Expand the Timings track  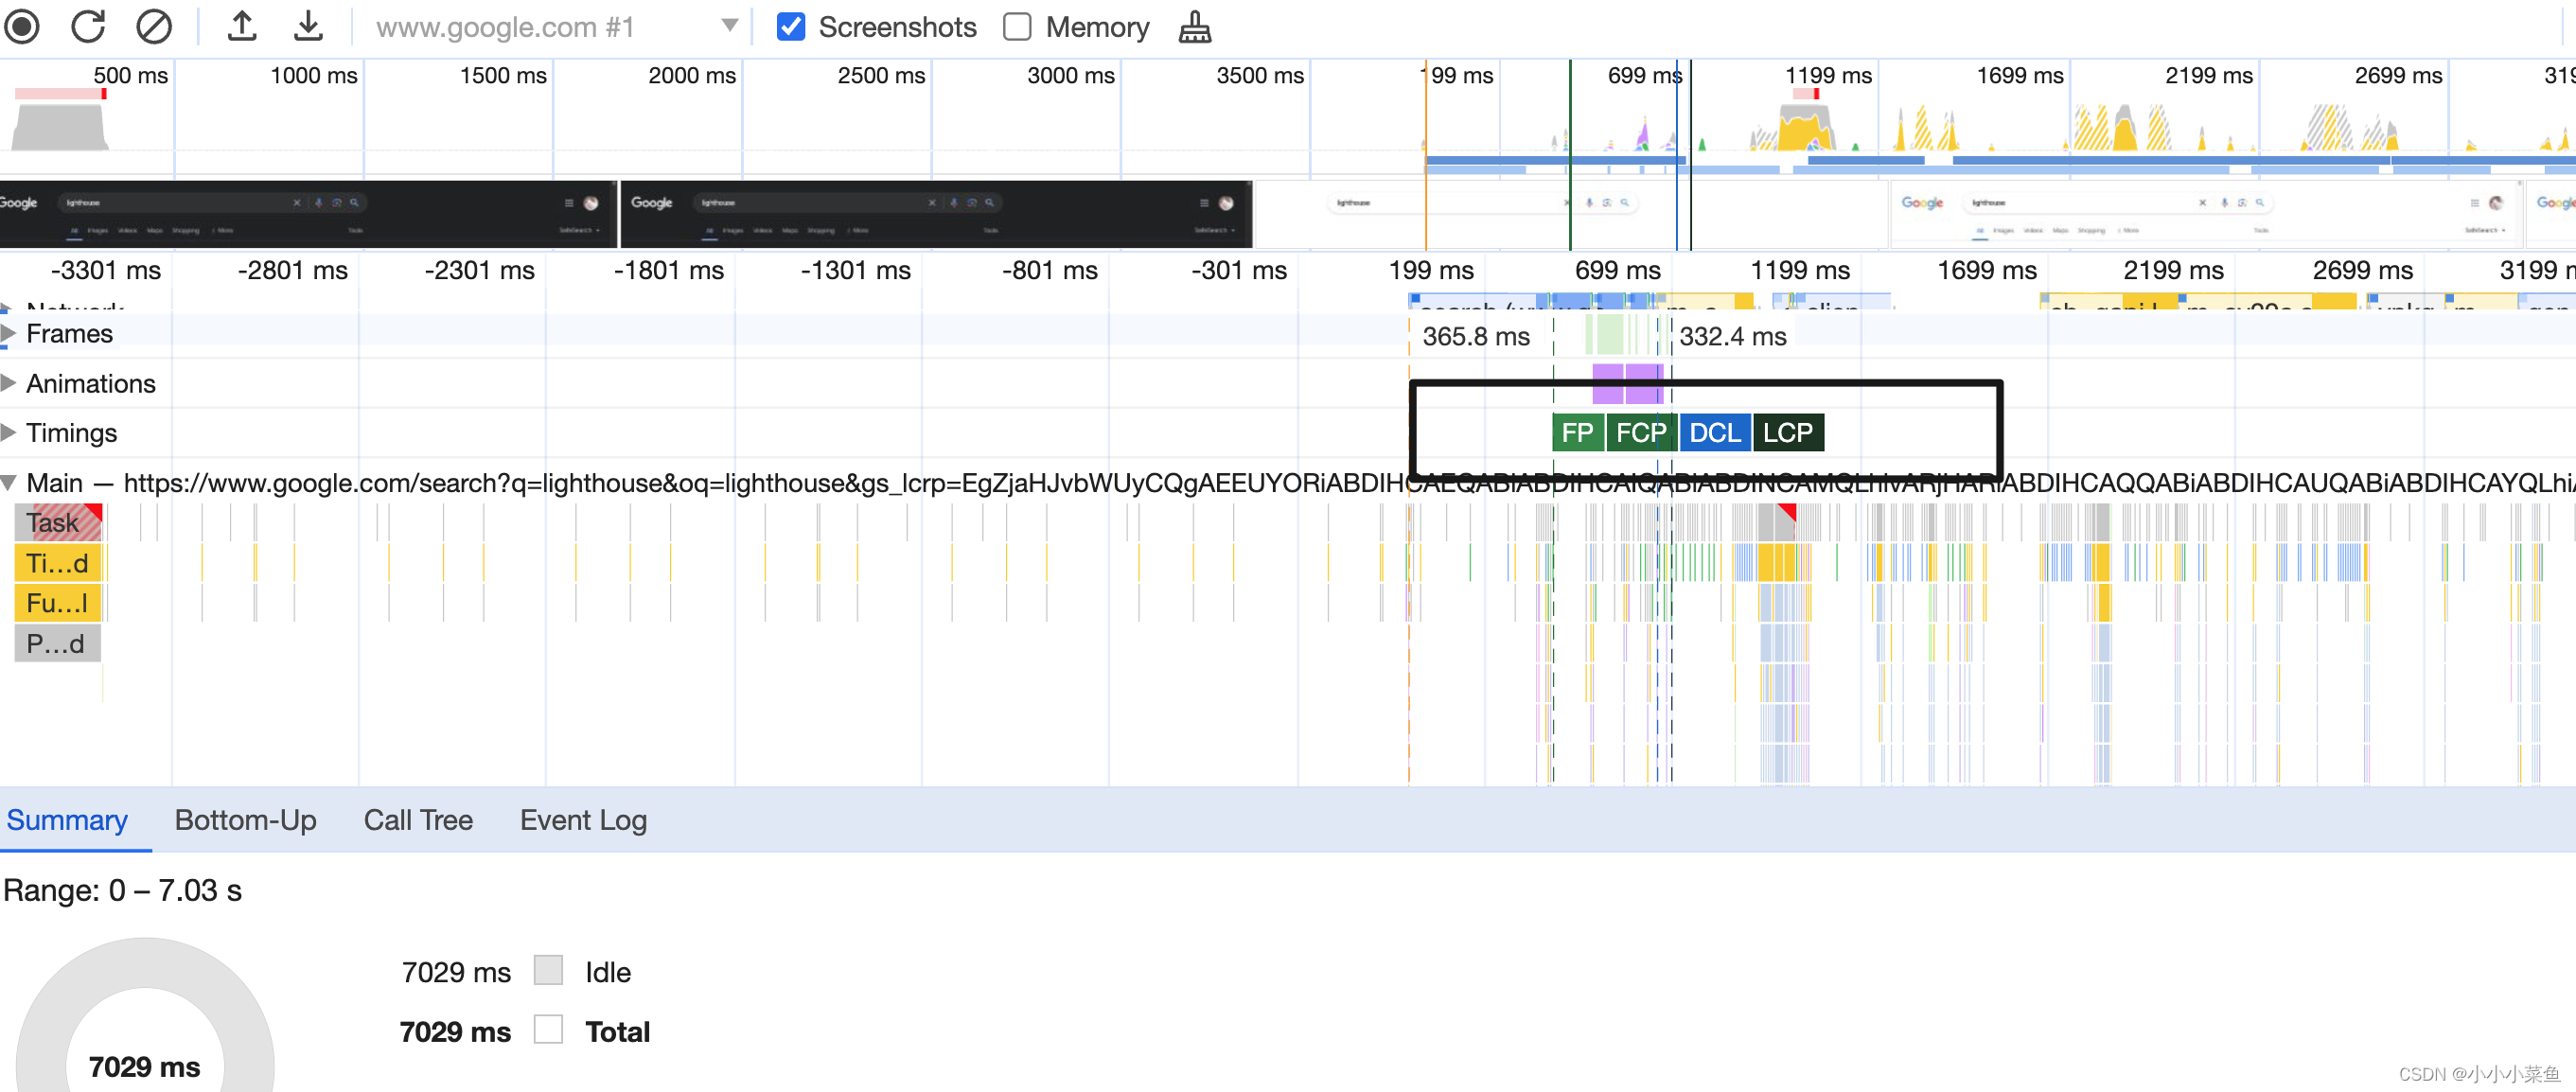click(9, 432)
